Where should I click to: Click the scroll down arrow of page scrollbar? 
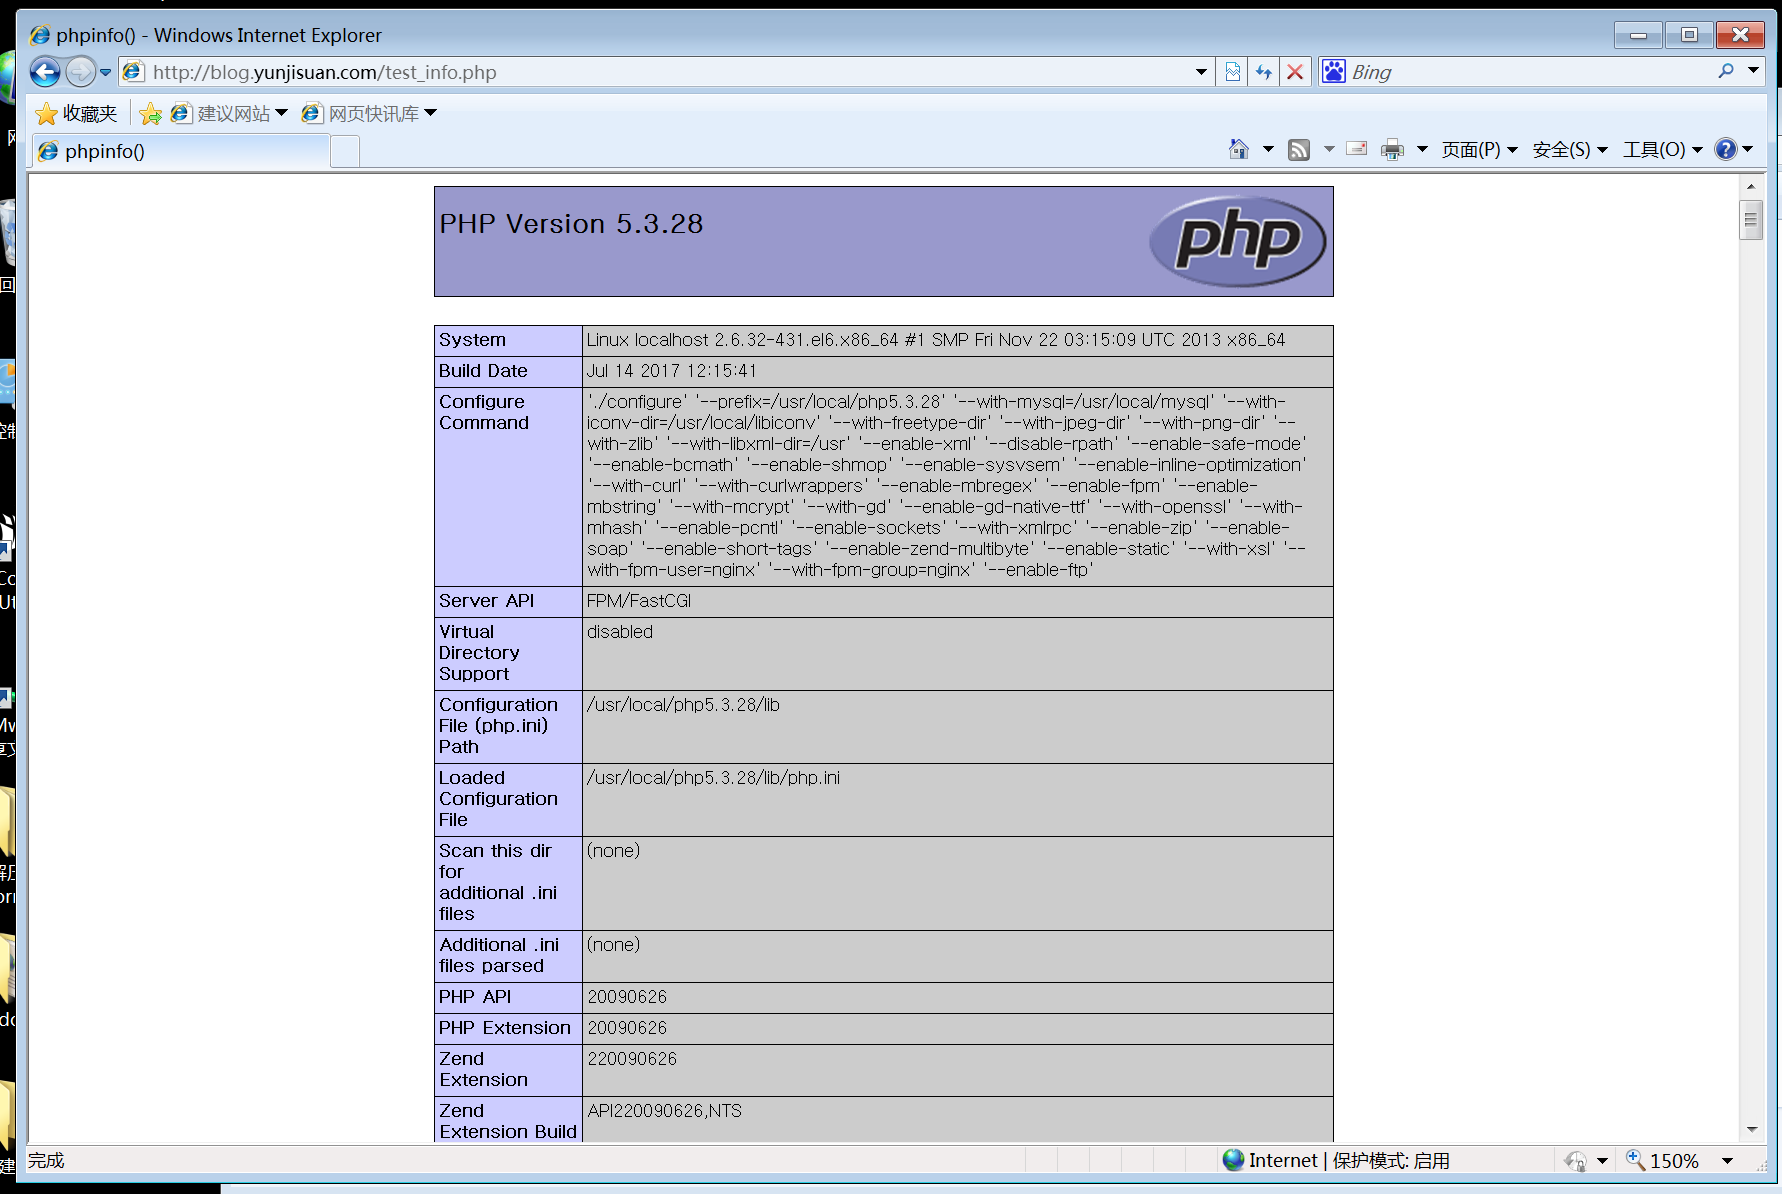[1751, 1130]
